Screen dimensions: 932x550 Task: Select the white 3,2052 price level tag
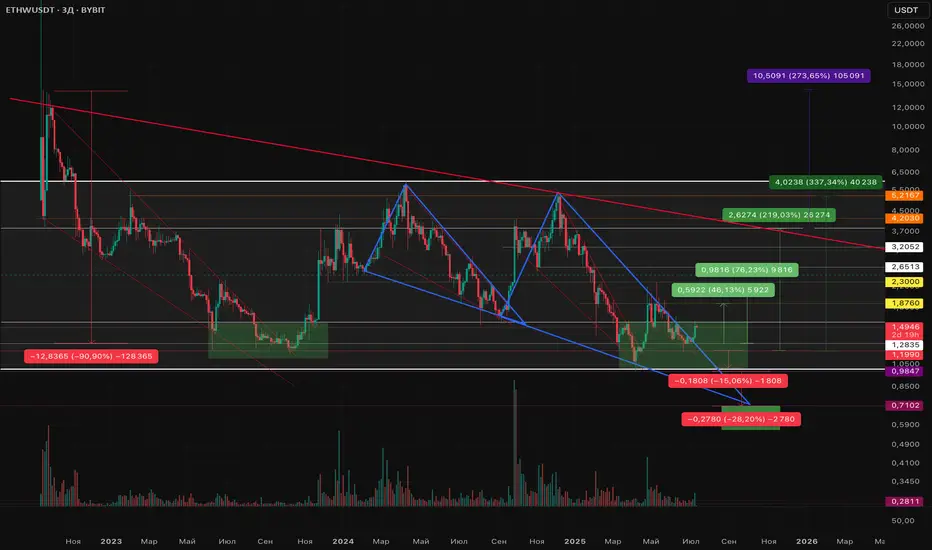[904, 247]
